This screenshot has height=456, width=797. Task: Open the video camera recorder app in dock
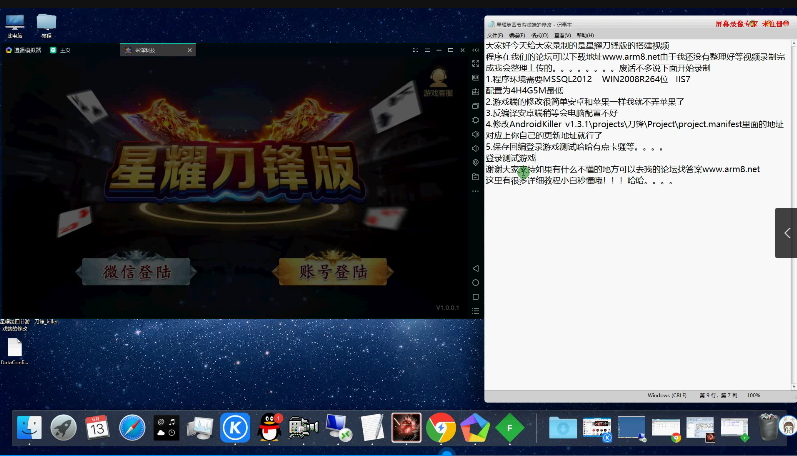click(303, 427)
